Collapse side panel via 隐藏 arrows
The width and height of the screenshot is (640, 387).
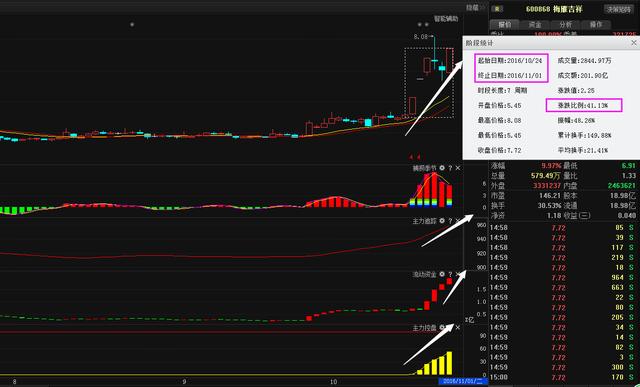476,8
